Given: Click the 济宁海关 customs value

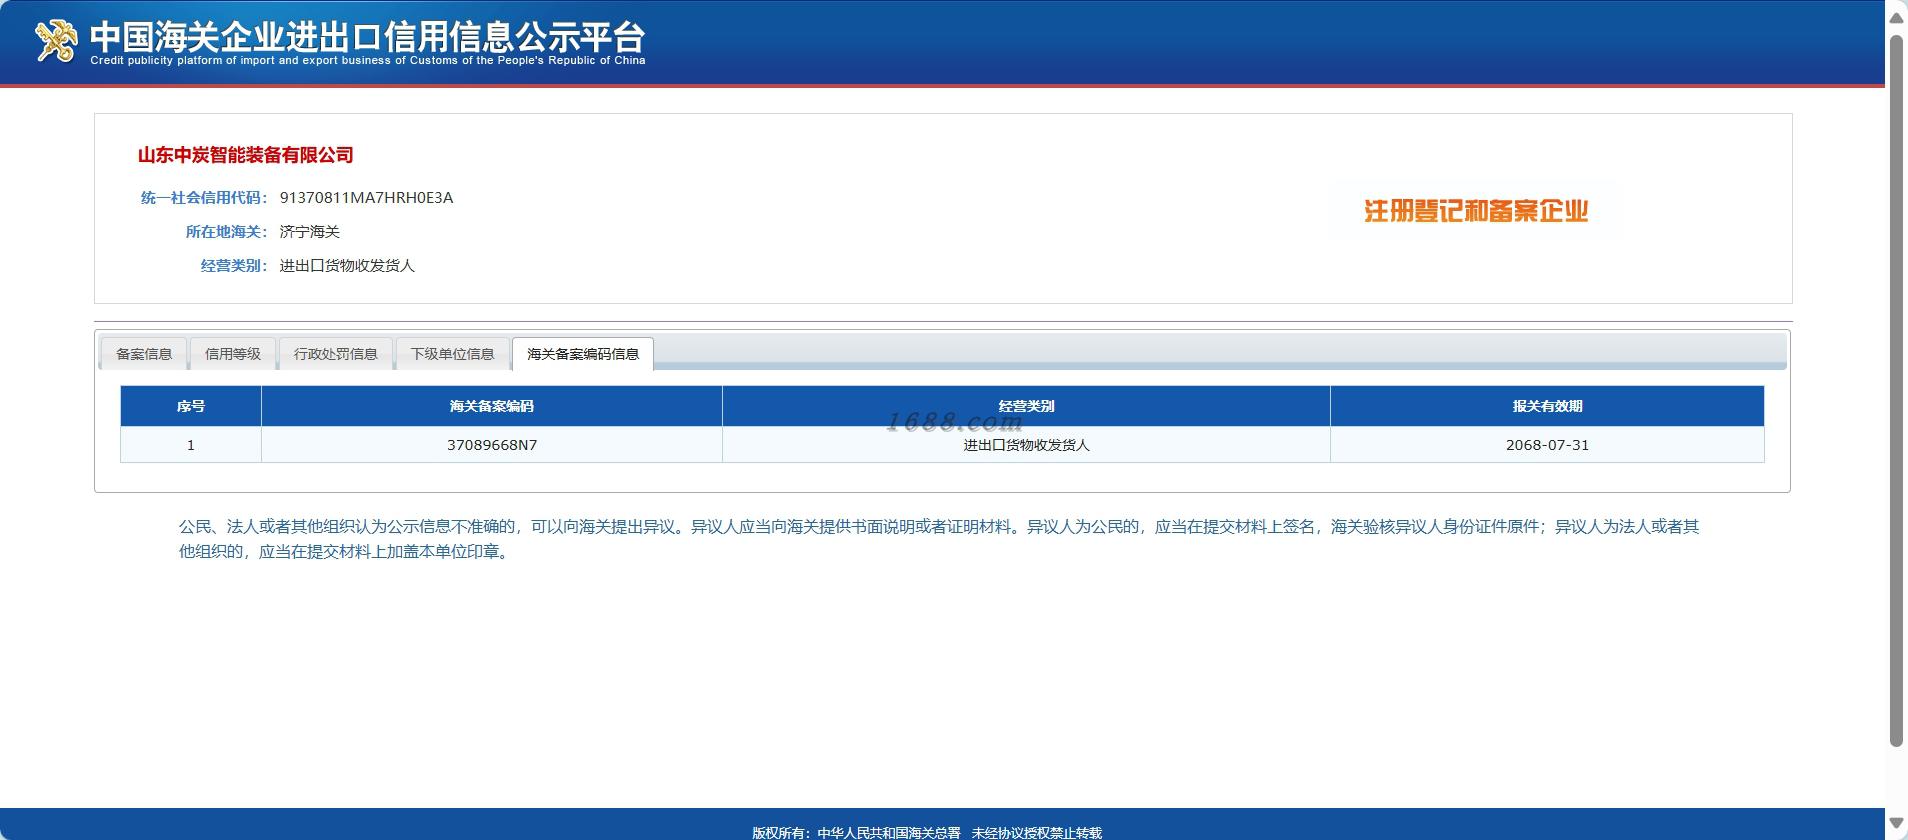Looking at the screenshot, I should click(x=310, y=232).
